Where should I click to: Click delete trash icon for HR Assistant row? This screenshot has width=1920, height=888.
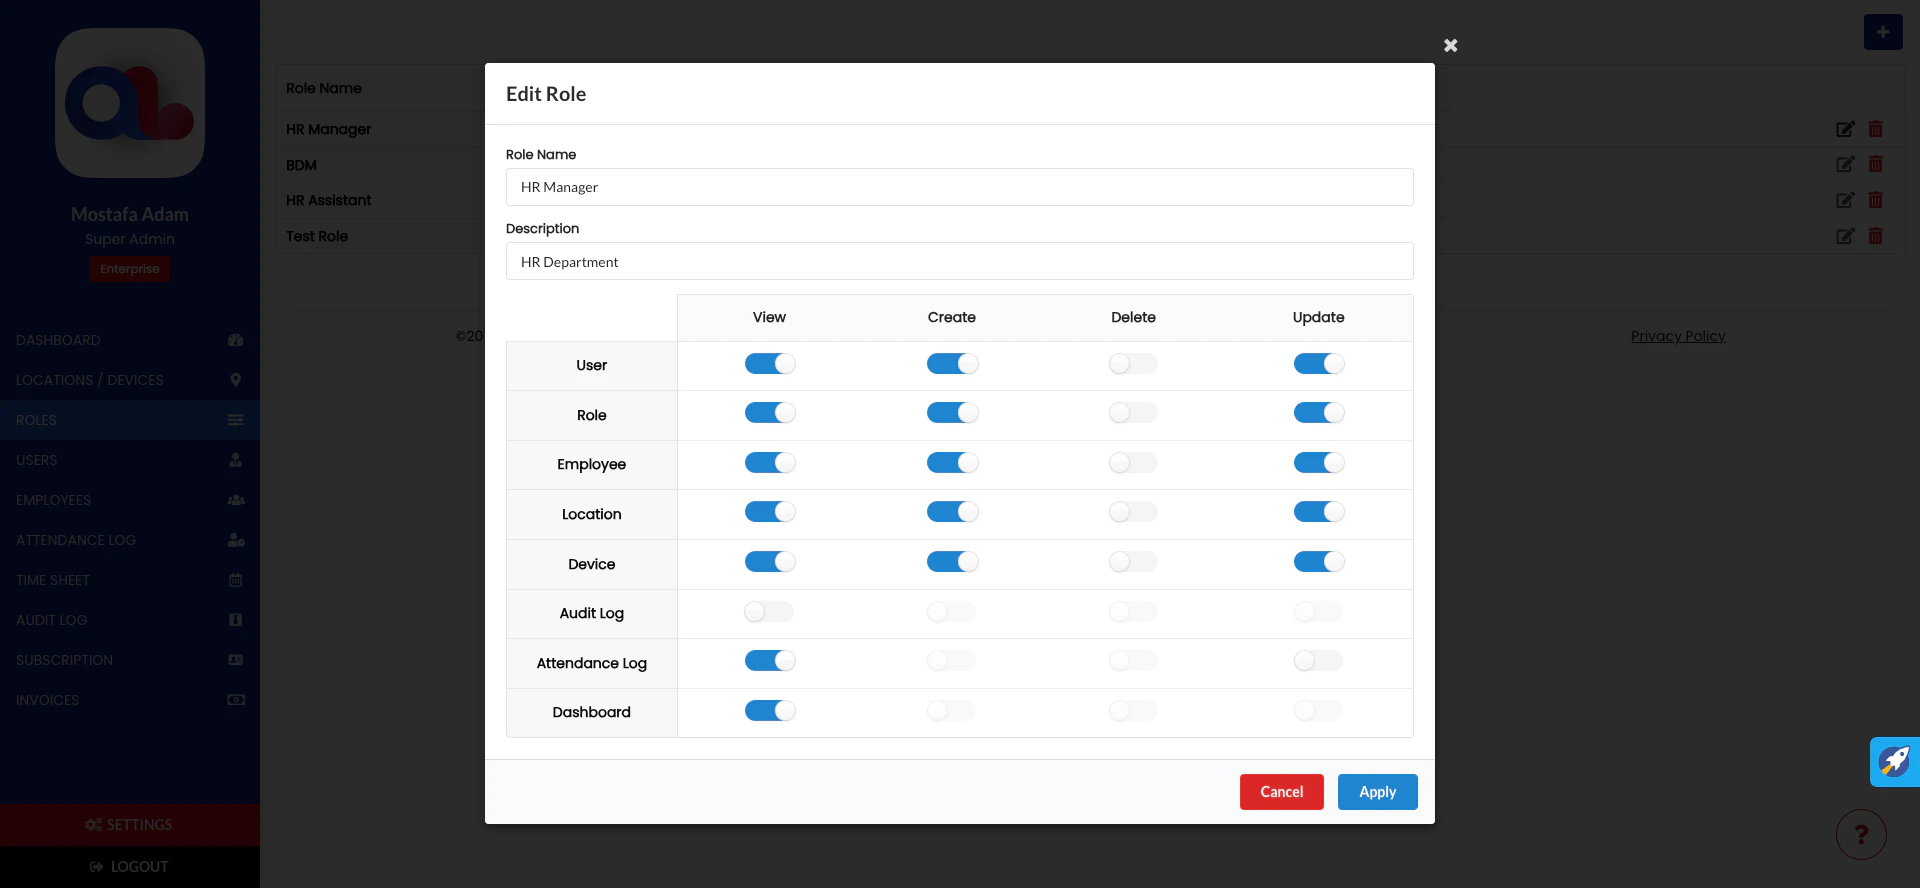click(1876, 200)
